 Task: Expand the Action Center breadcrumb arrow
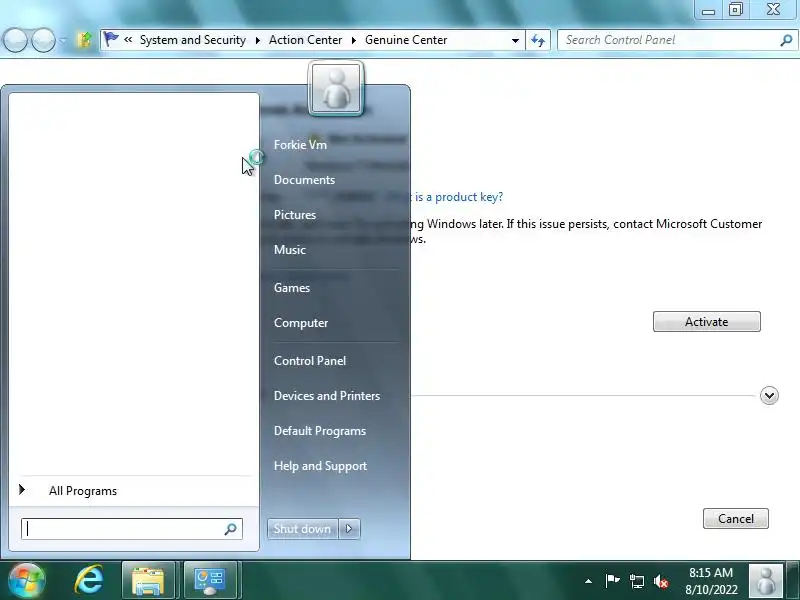point(354,40)
